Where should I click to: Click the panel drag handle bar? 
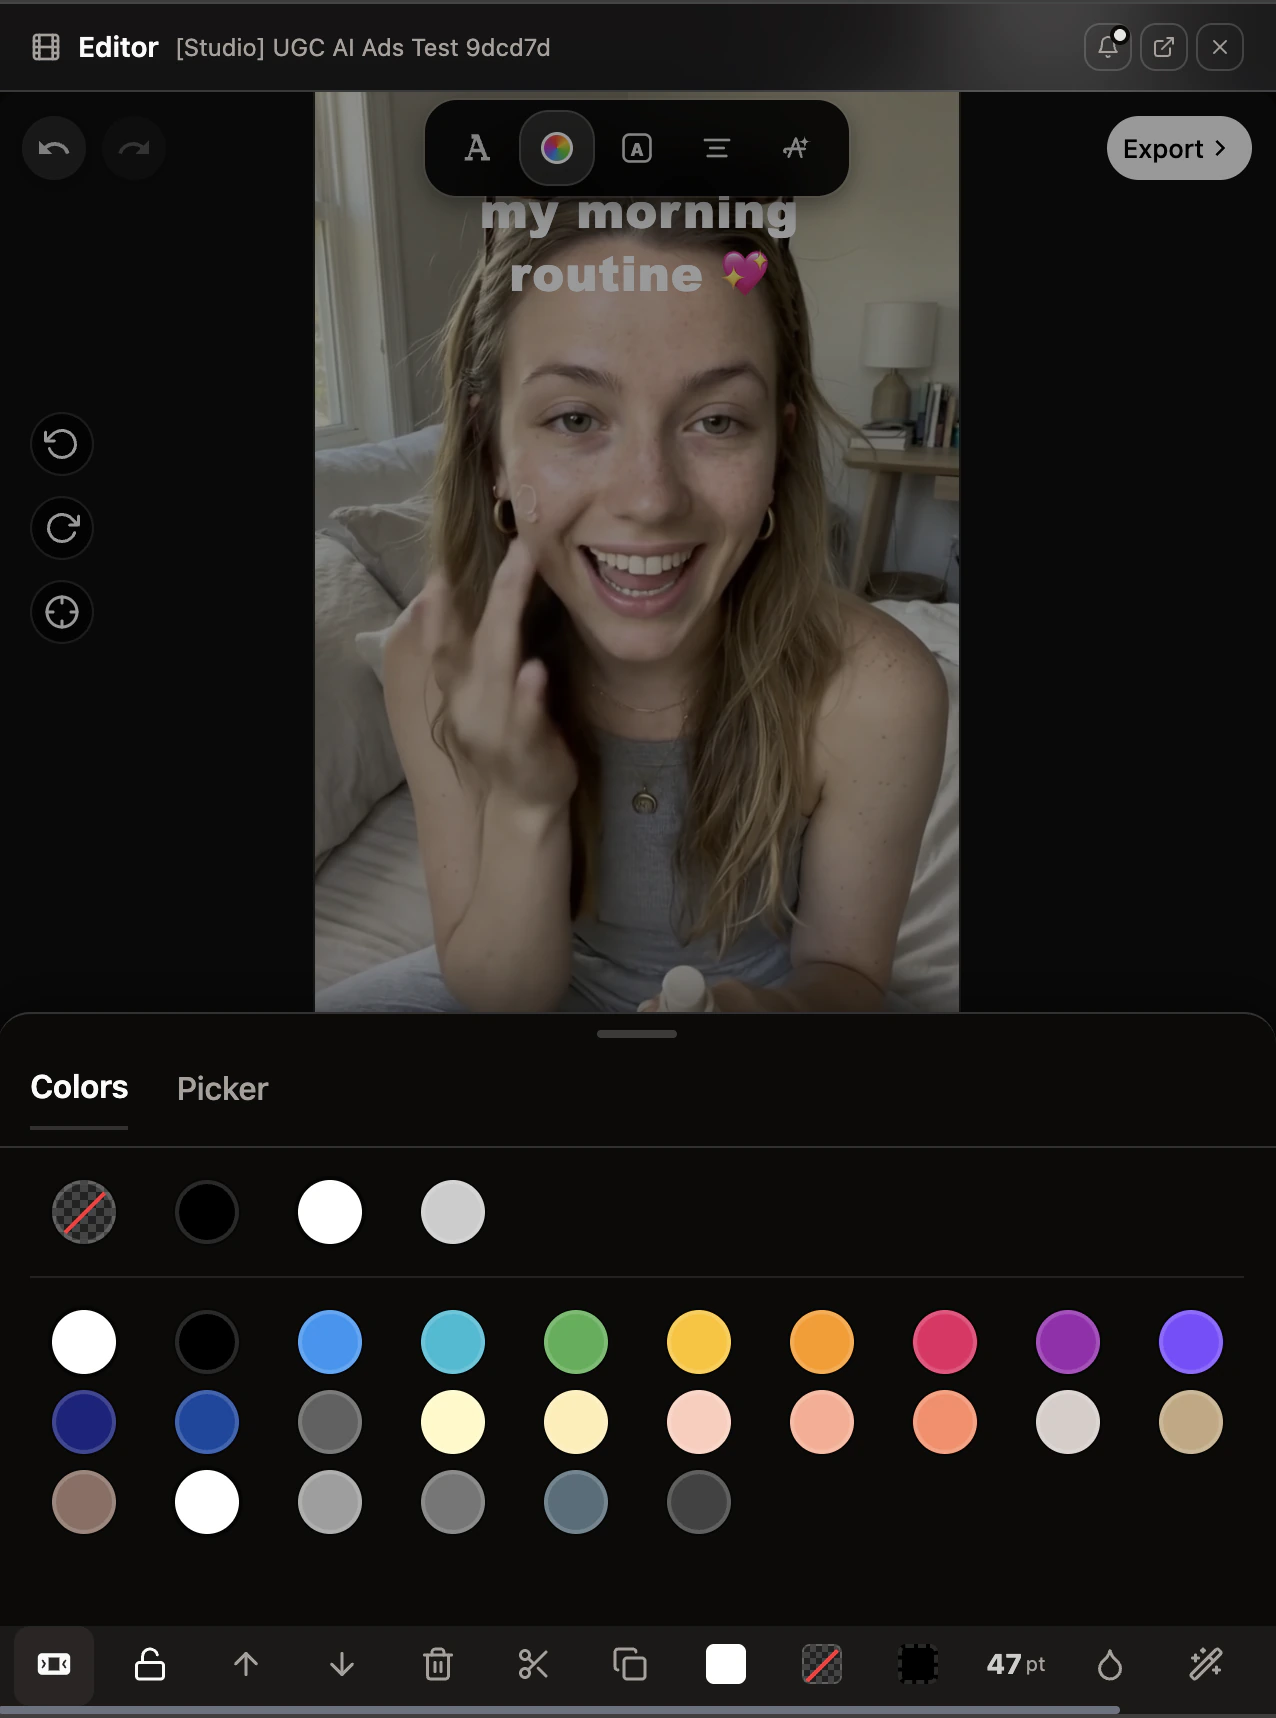(637, 1034)
